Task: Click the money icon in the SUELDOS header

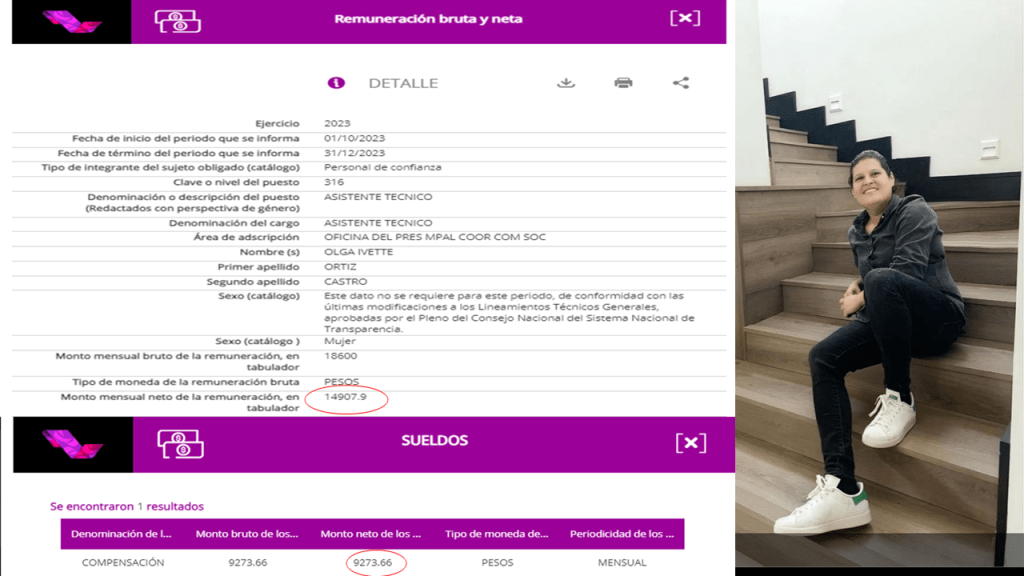Action: (180, 443)
